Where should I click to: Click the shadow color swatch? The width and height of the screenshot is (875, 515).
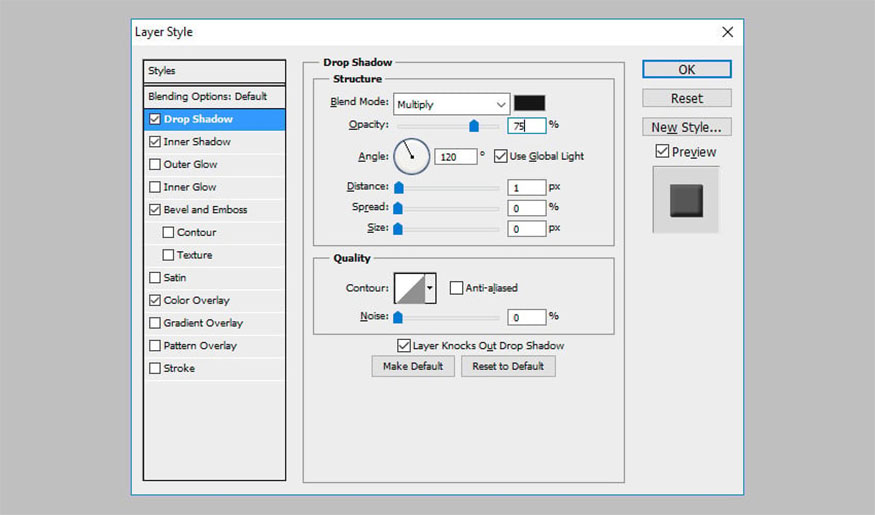click(x=529, y=103)
